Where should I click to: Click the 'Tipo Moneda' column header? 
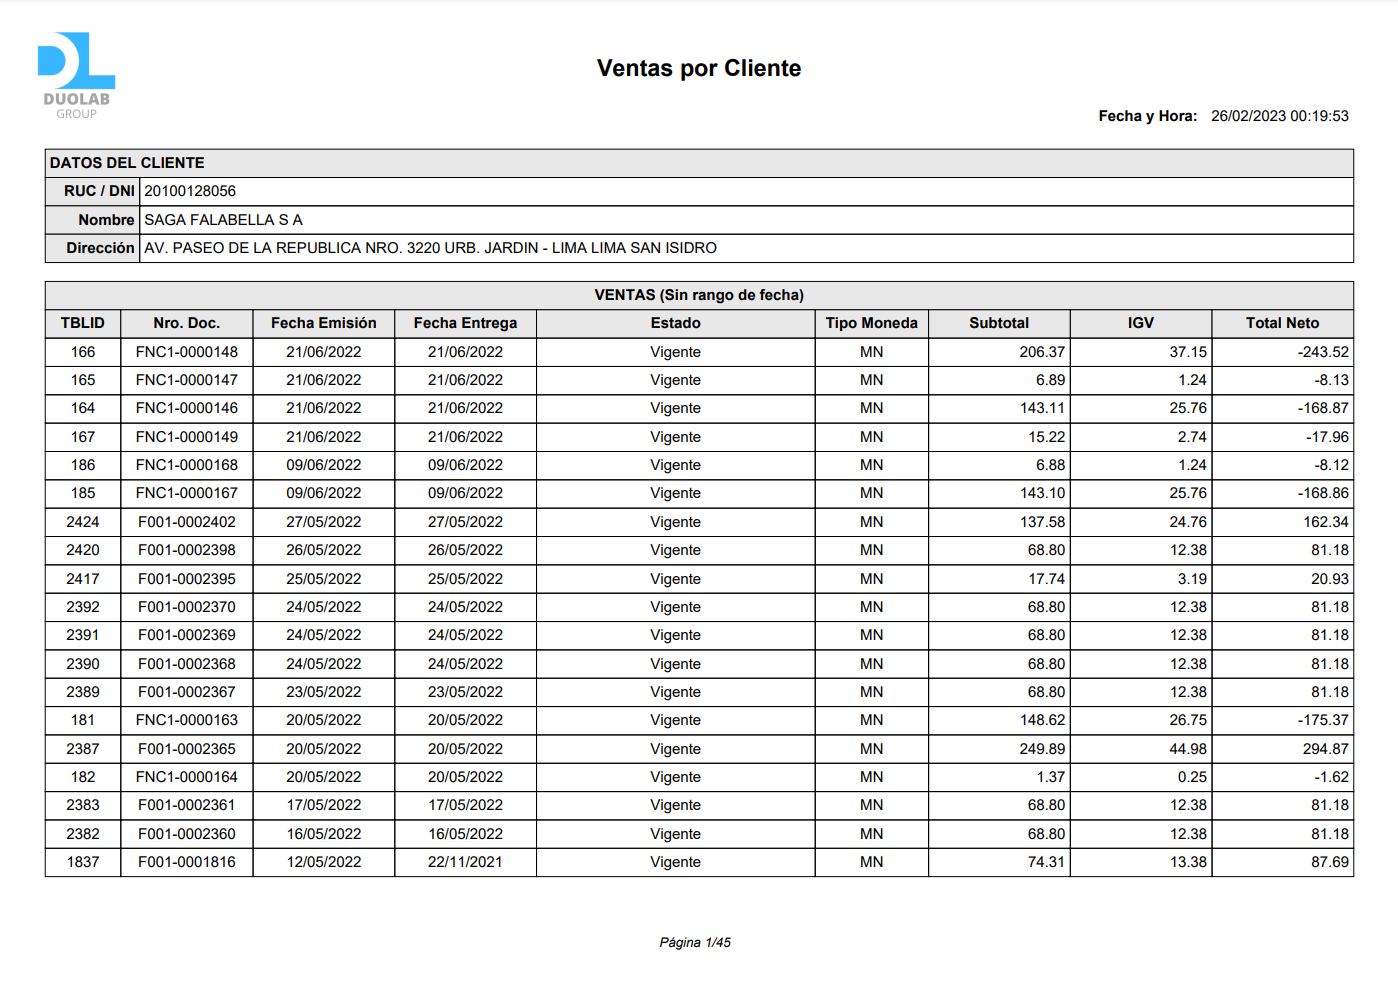pos(872,323)
